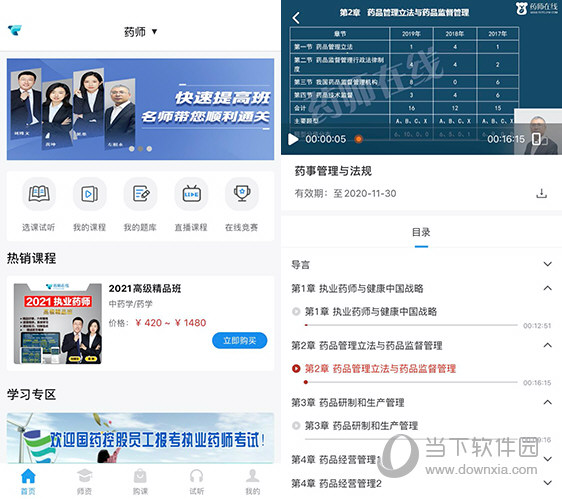562x499 pixels.
Task: Select the 第1章 lesson radio circle
Action: point(296,312)
